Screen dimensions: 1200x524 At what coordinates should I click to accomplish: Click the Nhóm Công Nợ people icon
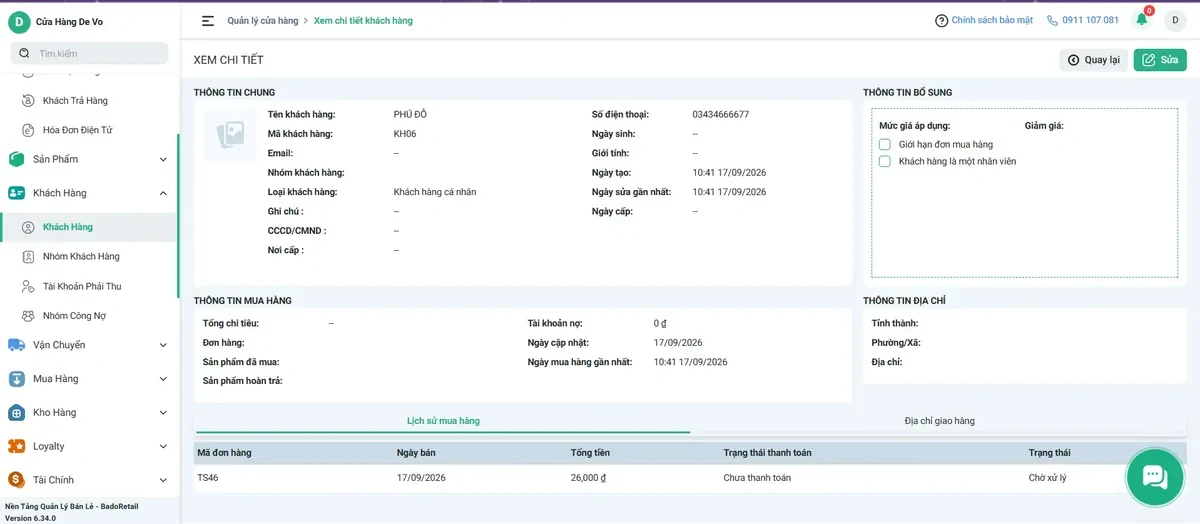[28, 316]
